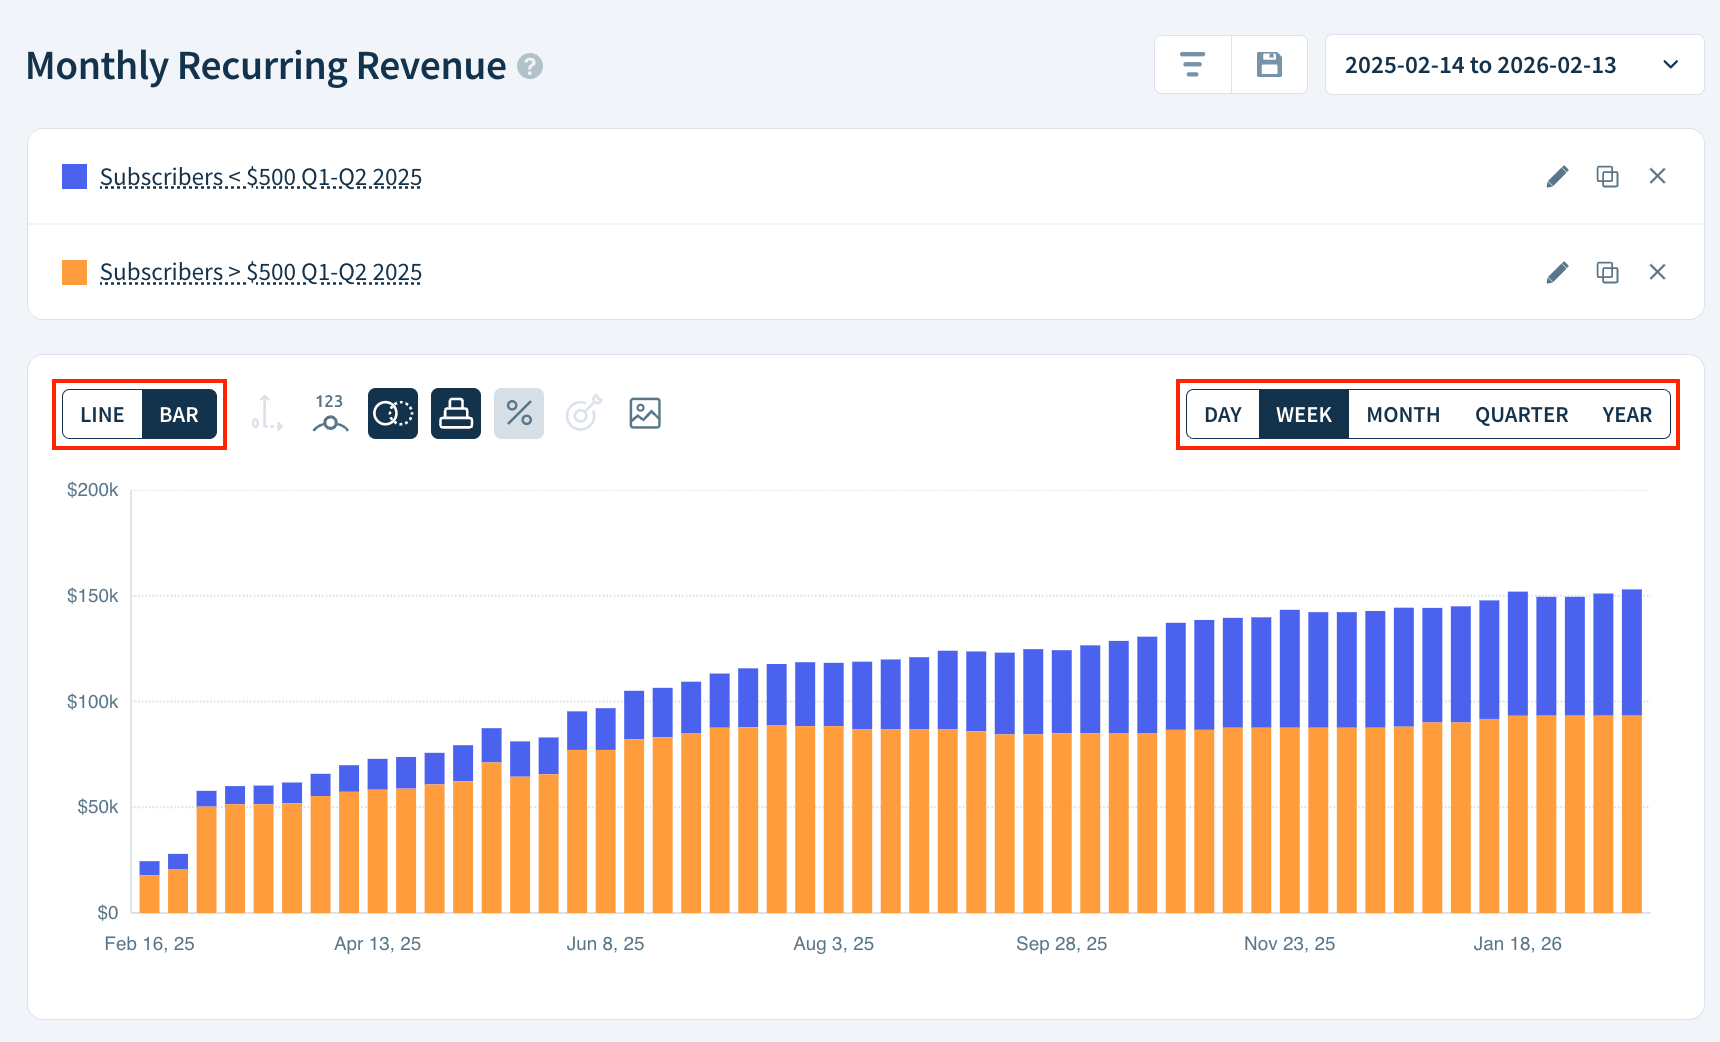This screenshot has height=1042, width=1720.
Task: Click the last bar in the chart
Action: point(1631,750)
